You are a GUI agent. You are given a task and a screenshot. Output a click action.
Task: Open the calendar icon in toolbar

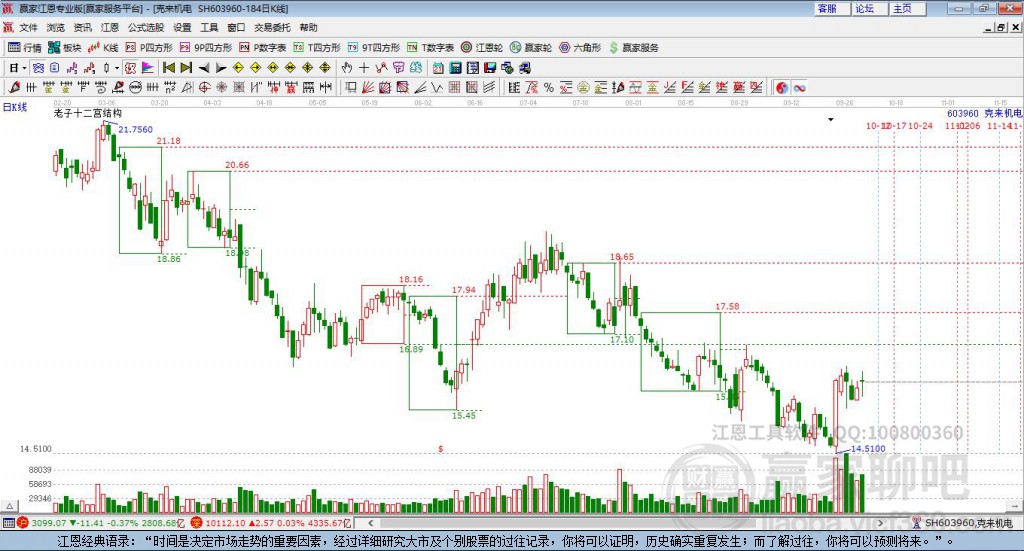[x=438, y=68]
